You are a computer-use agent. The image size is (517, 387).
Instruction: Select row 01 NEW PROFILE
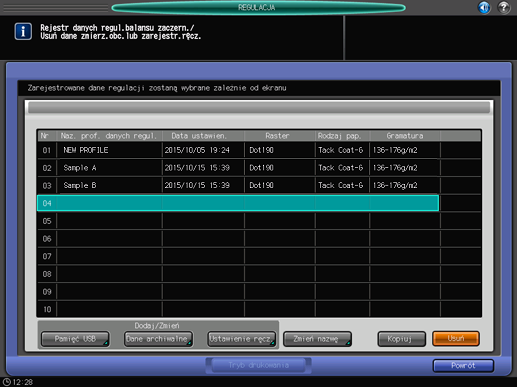[x=238, y=150]
